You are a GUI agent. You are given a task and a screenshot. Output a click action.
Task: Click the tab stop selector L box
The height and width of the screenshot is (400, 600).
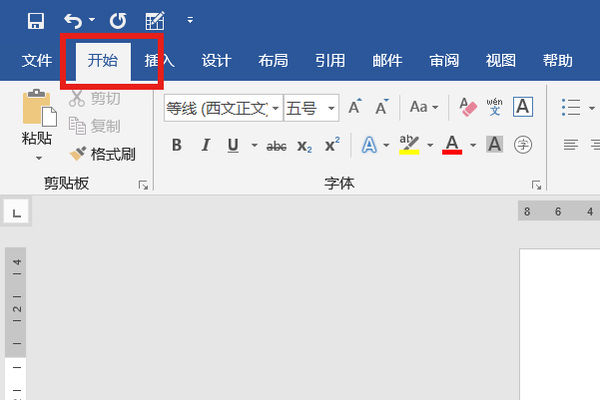point(16,211)
